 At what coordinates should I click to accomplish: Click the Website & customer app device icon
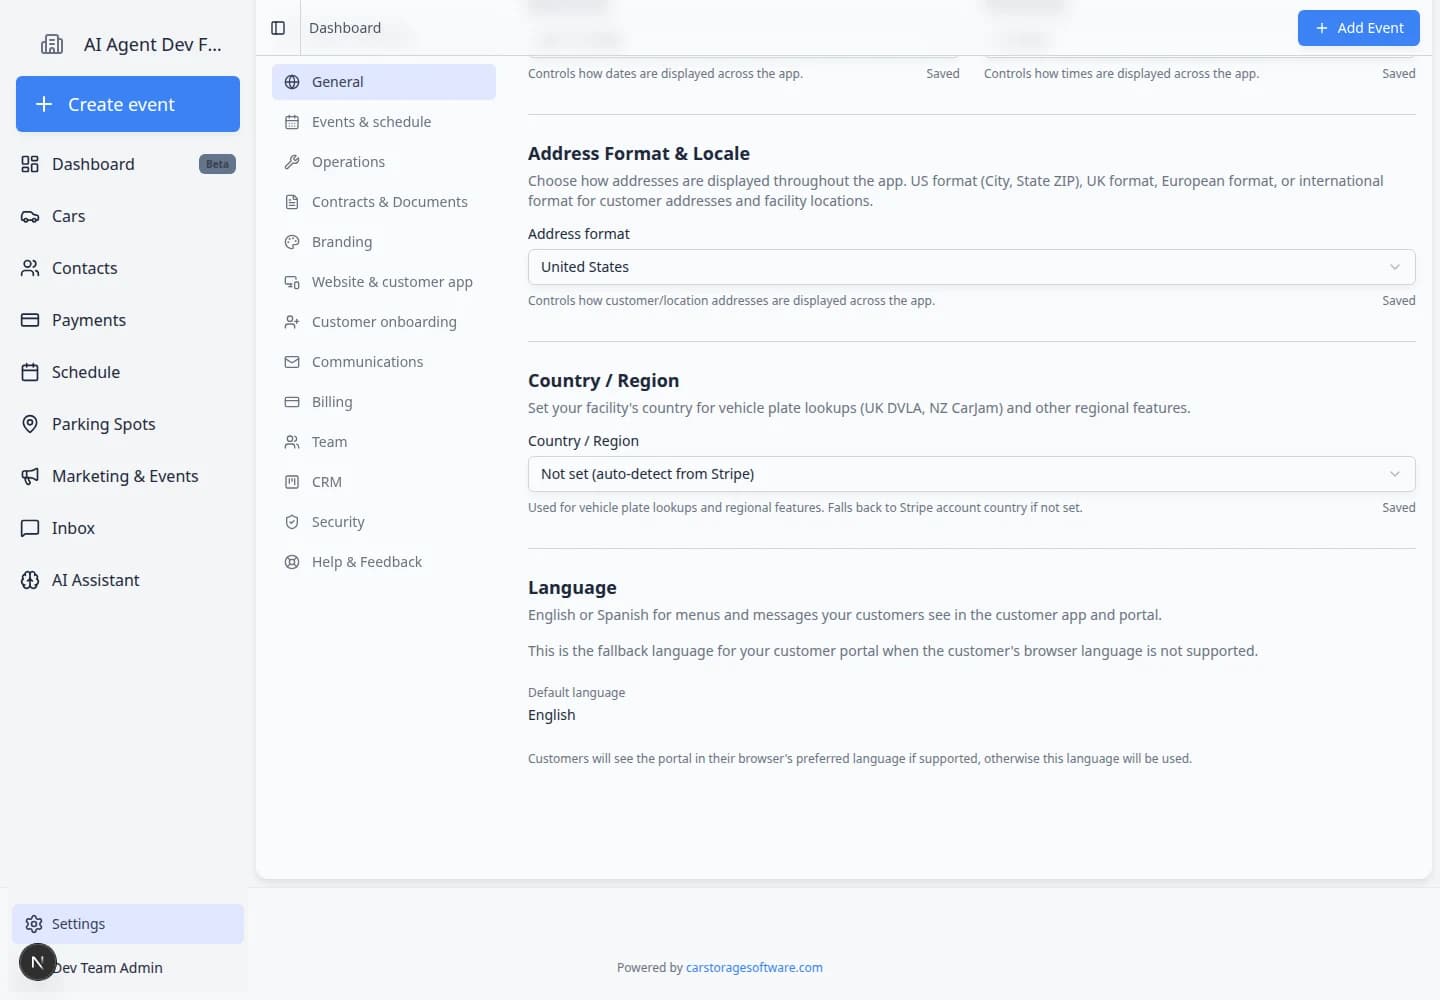pos(292,282)
